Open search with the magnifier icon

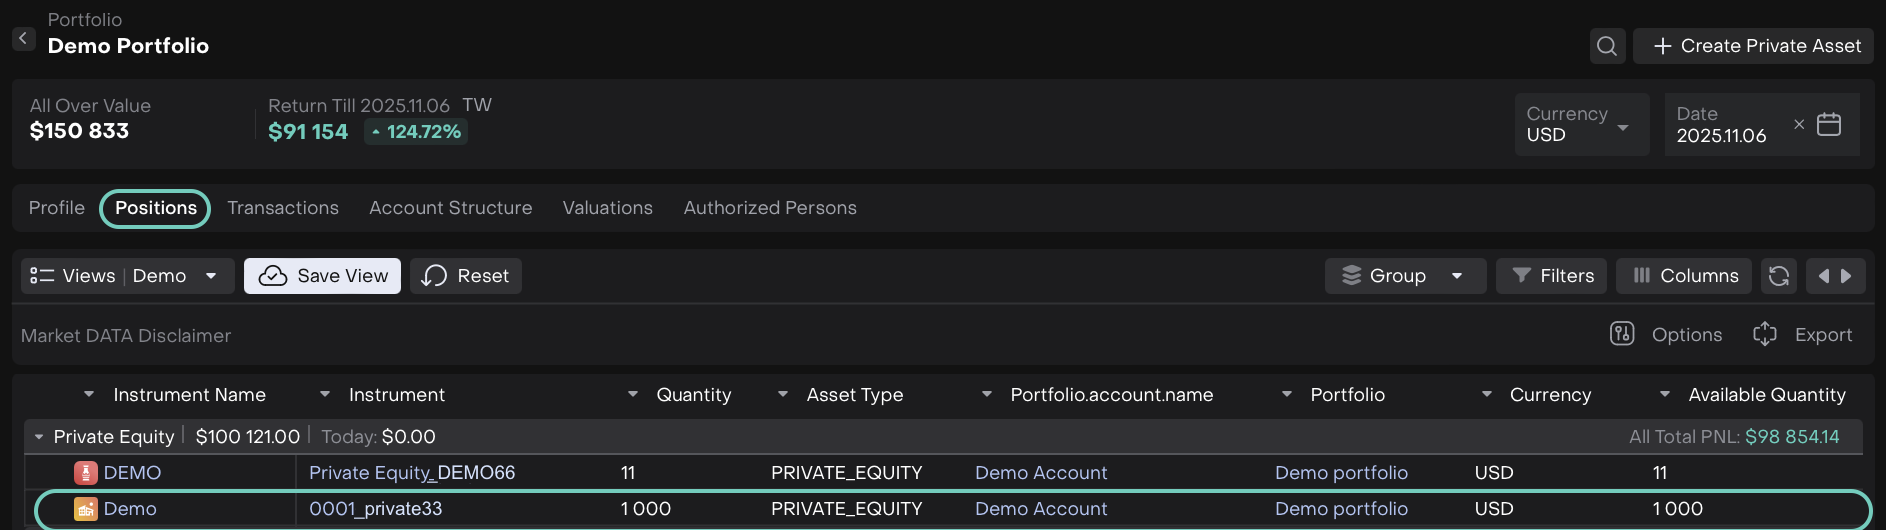tap(1607, 46)
